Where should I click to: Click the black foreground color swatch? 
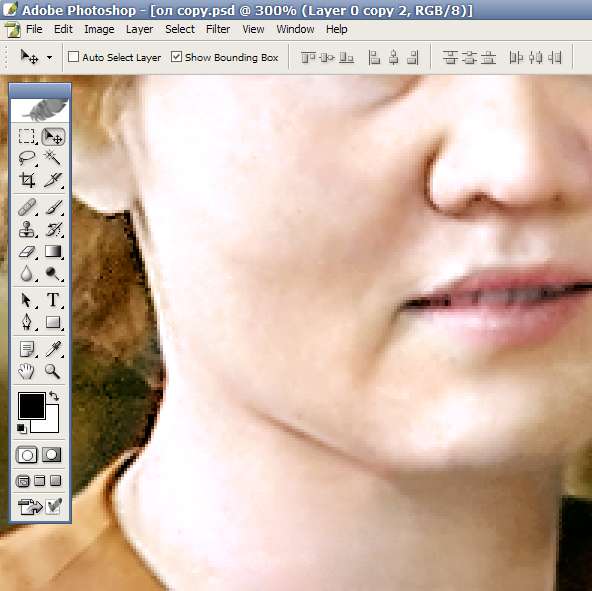pos(32,406)
